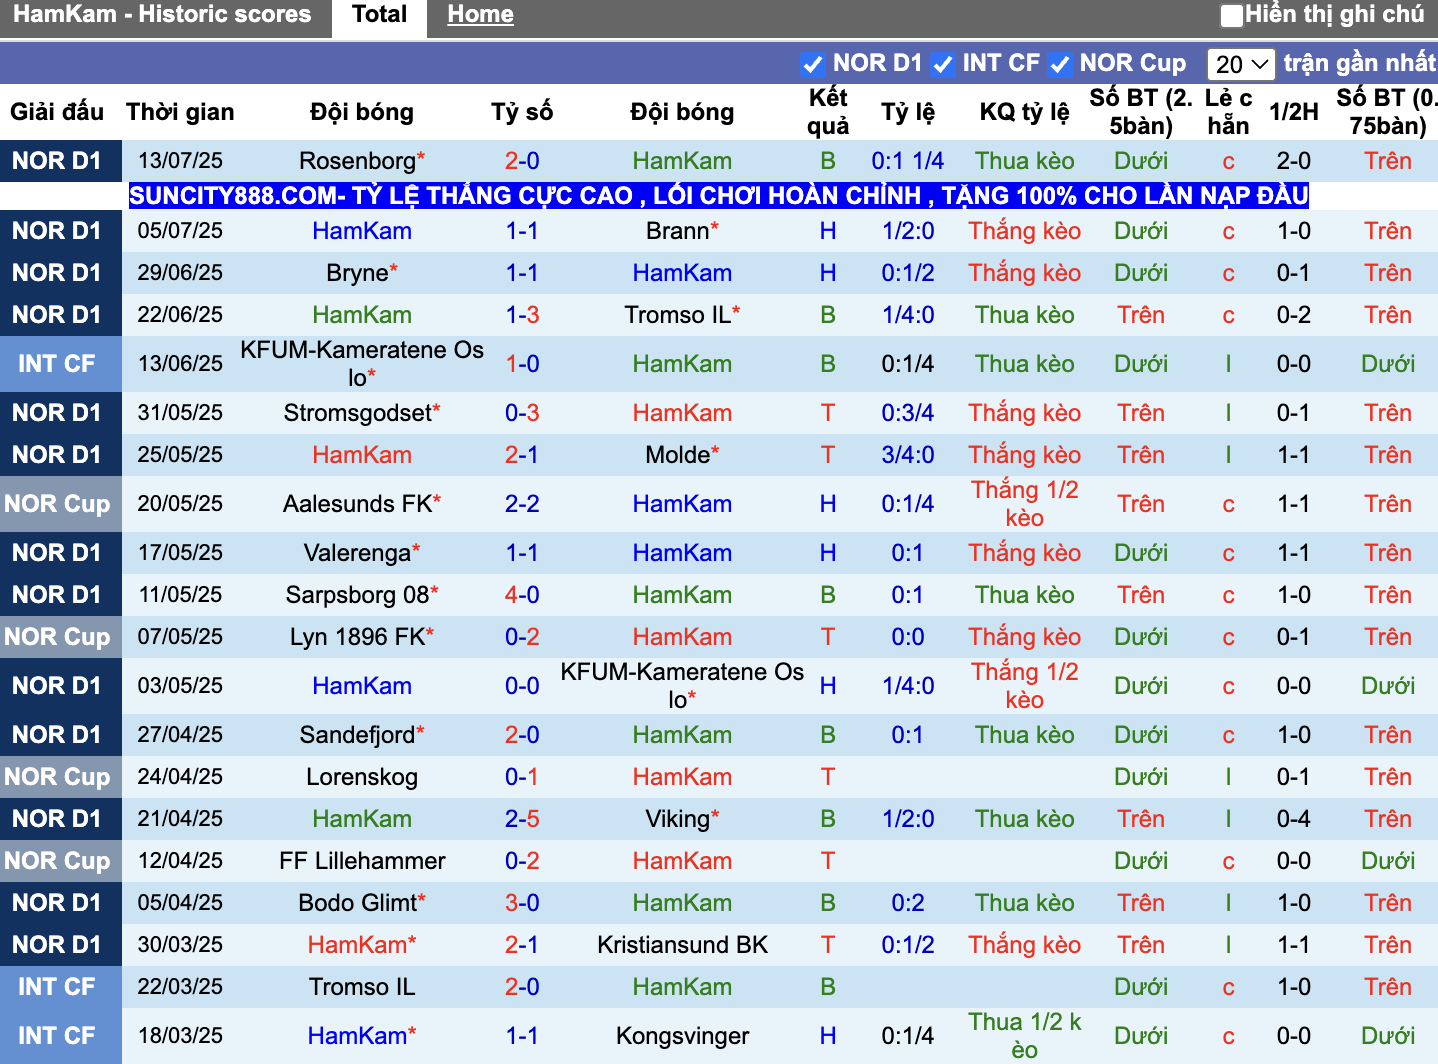
Task: Toggle the INT CF checkbox filter
Action: click(942, 64)
